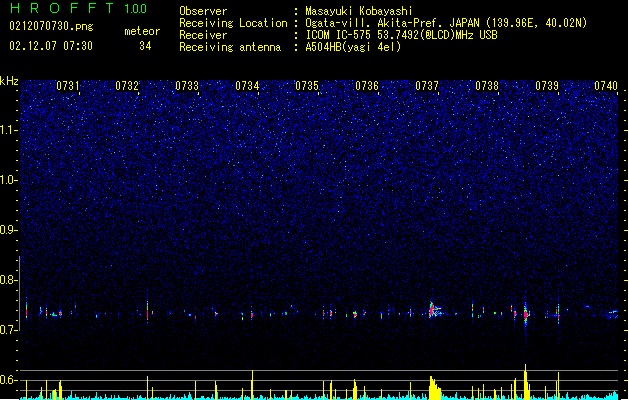Click the 1.1 kHz frequency label
The height and width of the screenshot is (400, 629).
9,130
